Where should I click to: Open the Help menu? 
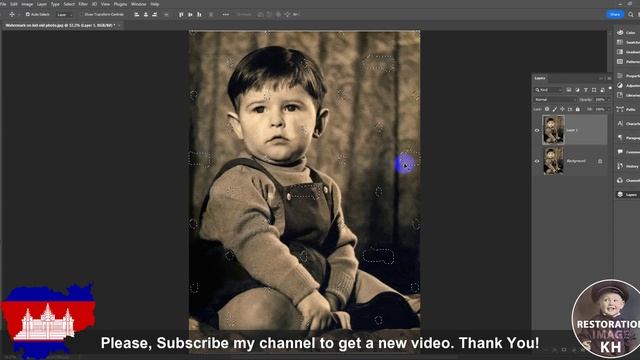(155, 4)
